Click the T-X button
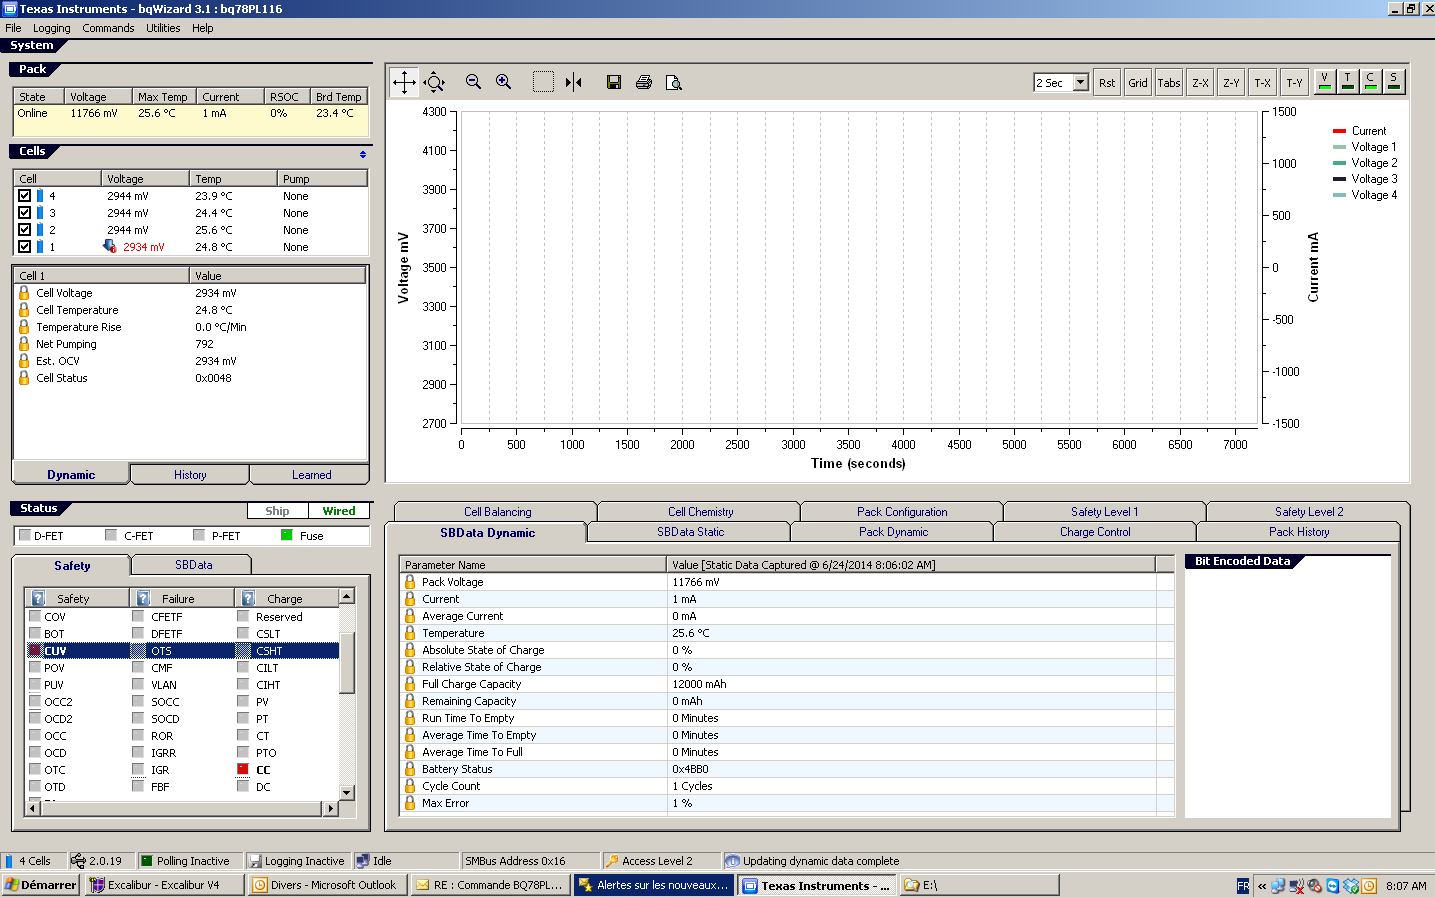The image size is (1435, 897). [x=1263, y=83]
